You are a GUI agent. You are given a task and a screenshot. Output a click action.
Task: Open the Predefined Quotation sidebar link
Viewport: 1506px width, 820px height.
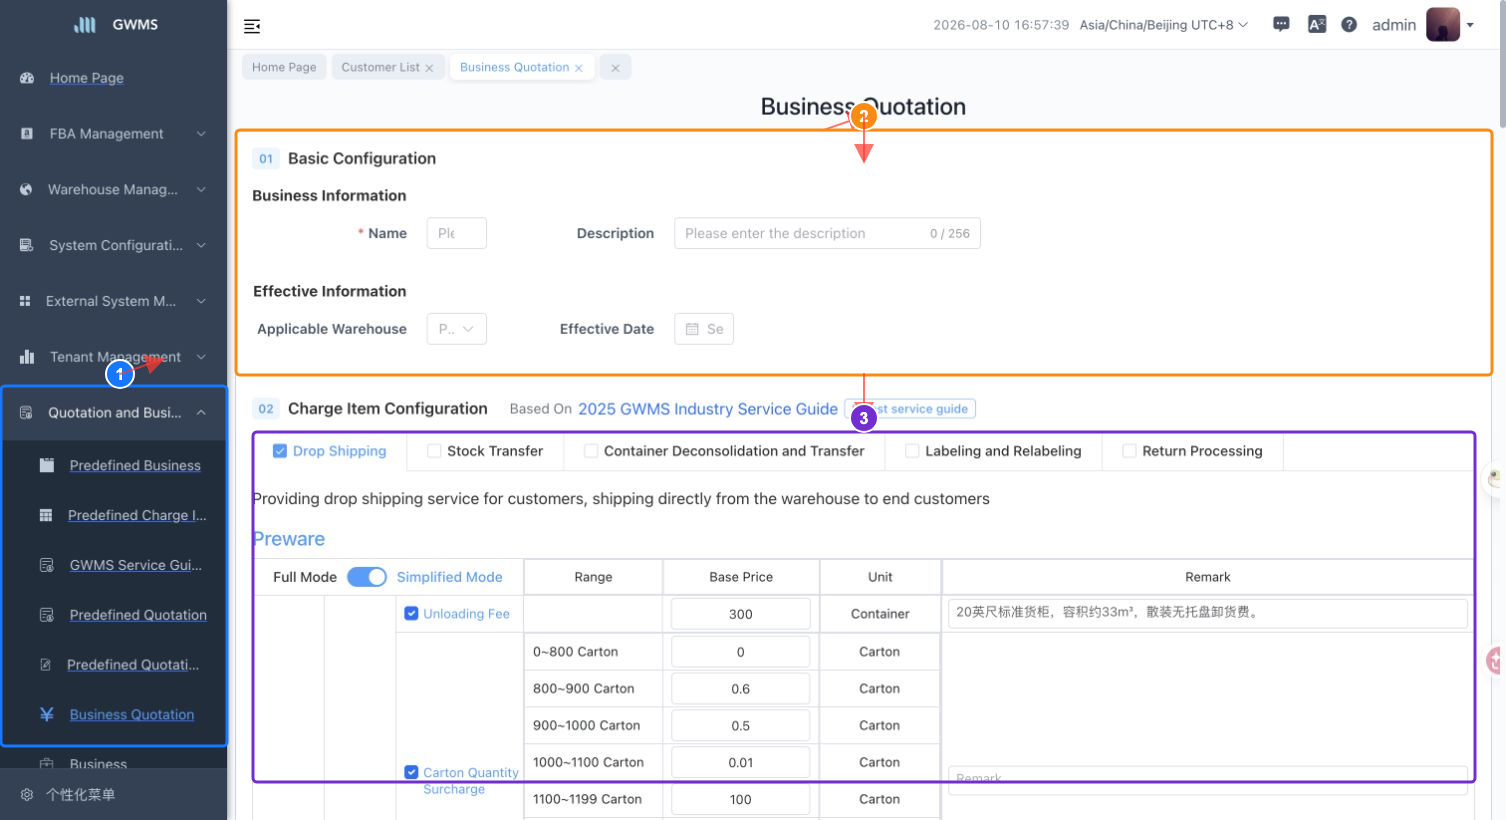138,615
